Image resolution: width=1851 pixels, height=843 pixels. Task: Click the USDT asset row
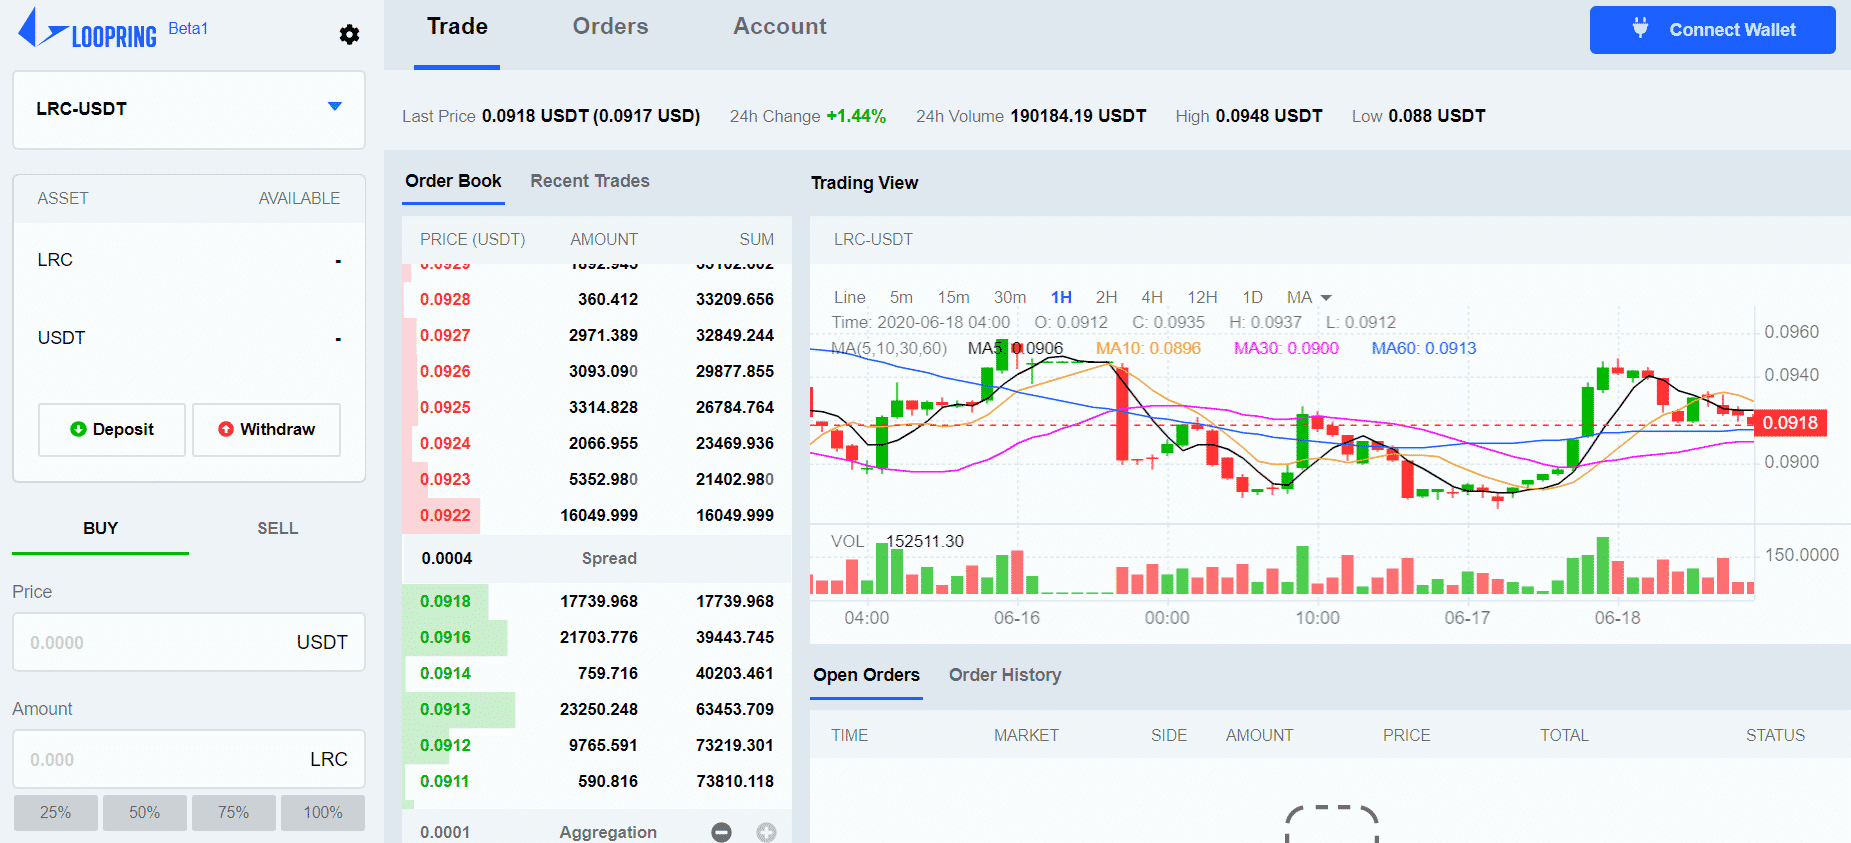[189, 338]
